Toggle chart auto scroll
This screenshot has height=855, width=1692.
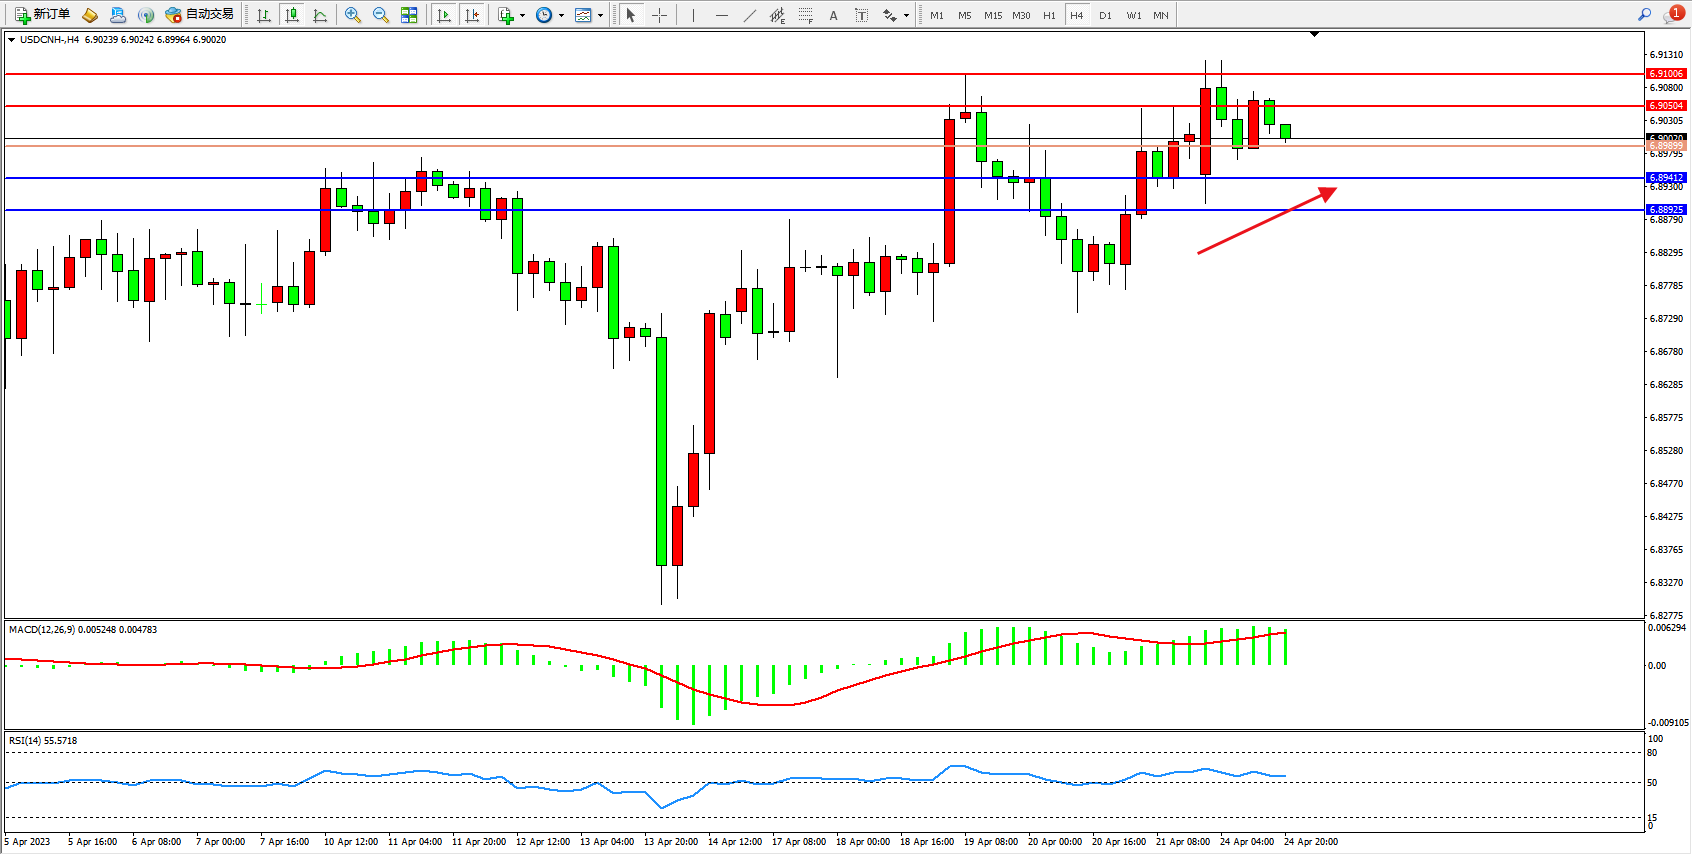444,15
